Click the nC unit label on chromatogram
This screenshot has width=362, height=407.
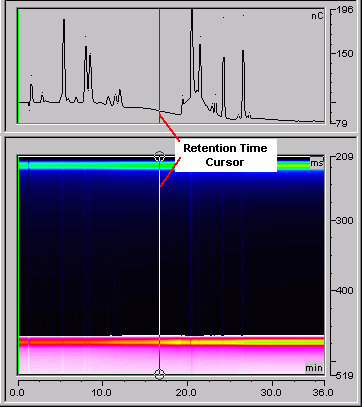(317, 16)
